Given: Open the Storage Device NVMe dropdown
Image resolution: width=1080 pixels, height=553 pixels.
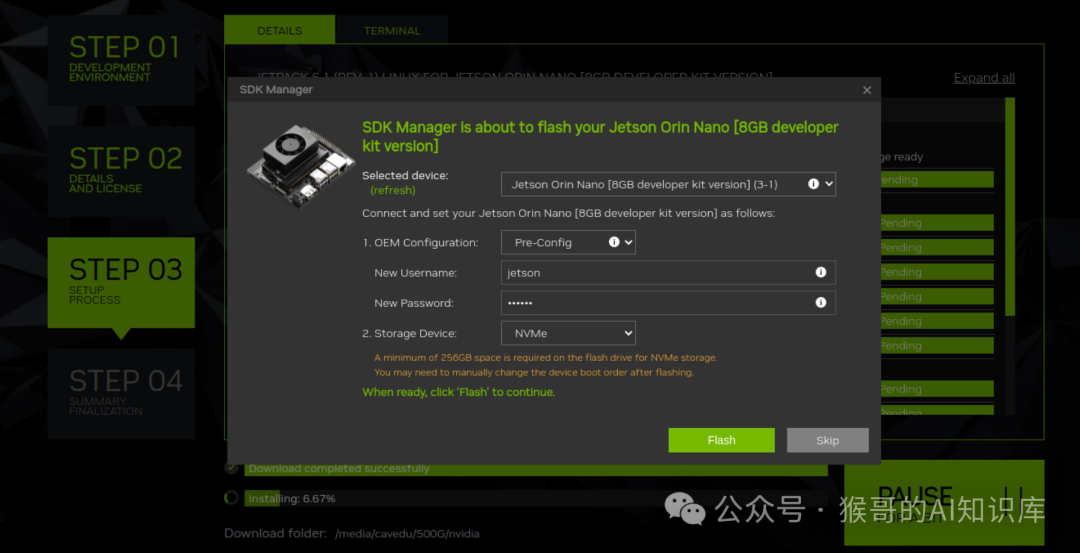Looking at the screenshot, I should click(x=568, y=333).
